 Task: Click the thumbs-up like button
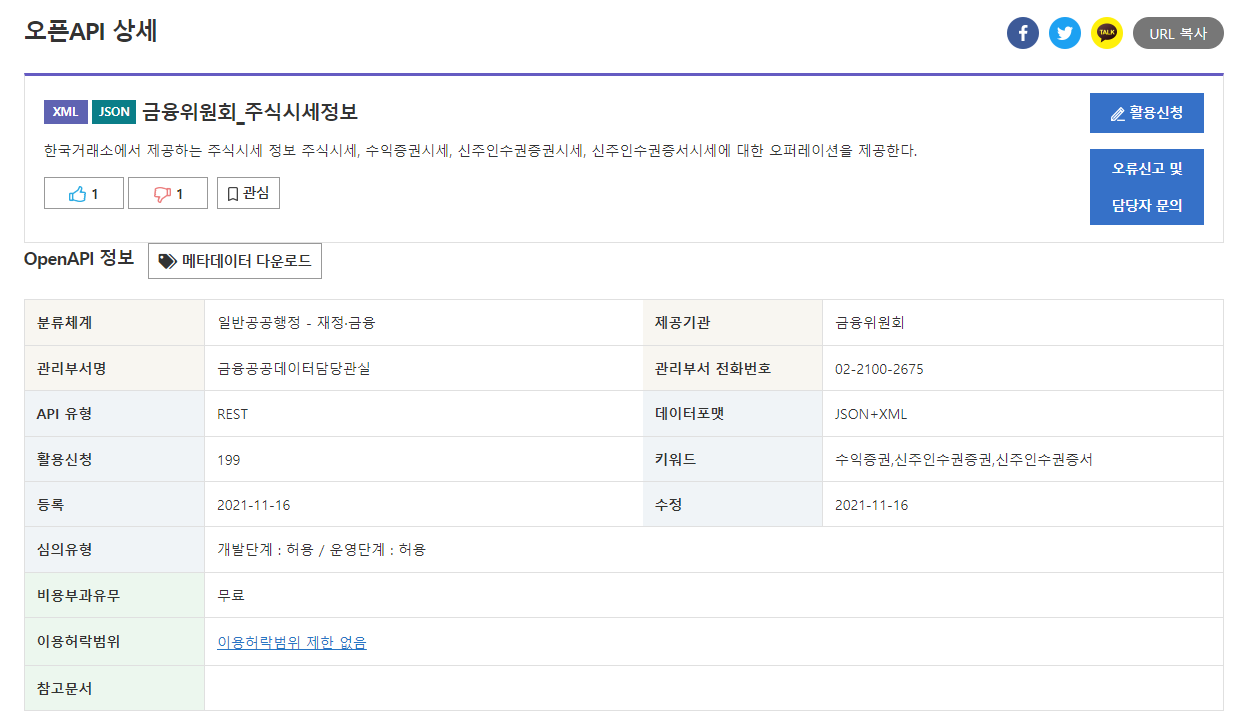click(83, 193)
